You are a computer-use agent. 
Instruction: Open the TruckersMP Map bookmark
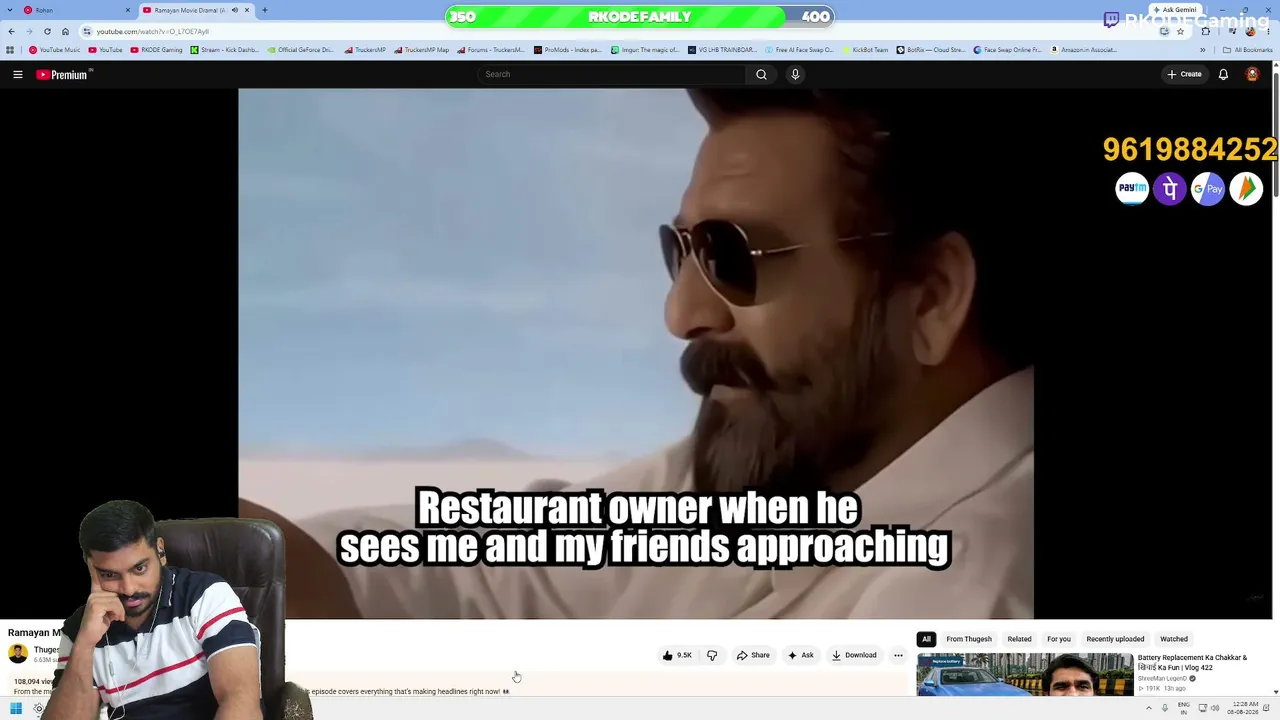422,50
